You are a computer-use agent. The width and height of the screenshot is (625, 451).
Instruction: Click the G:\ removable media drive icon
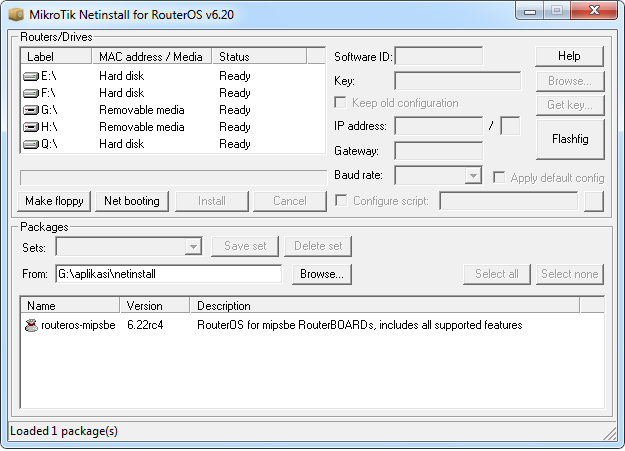point(31,110)
